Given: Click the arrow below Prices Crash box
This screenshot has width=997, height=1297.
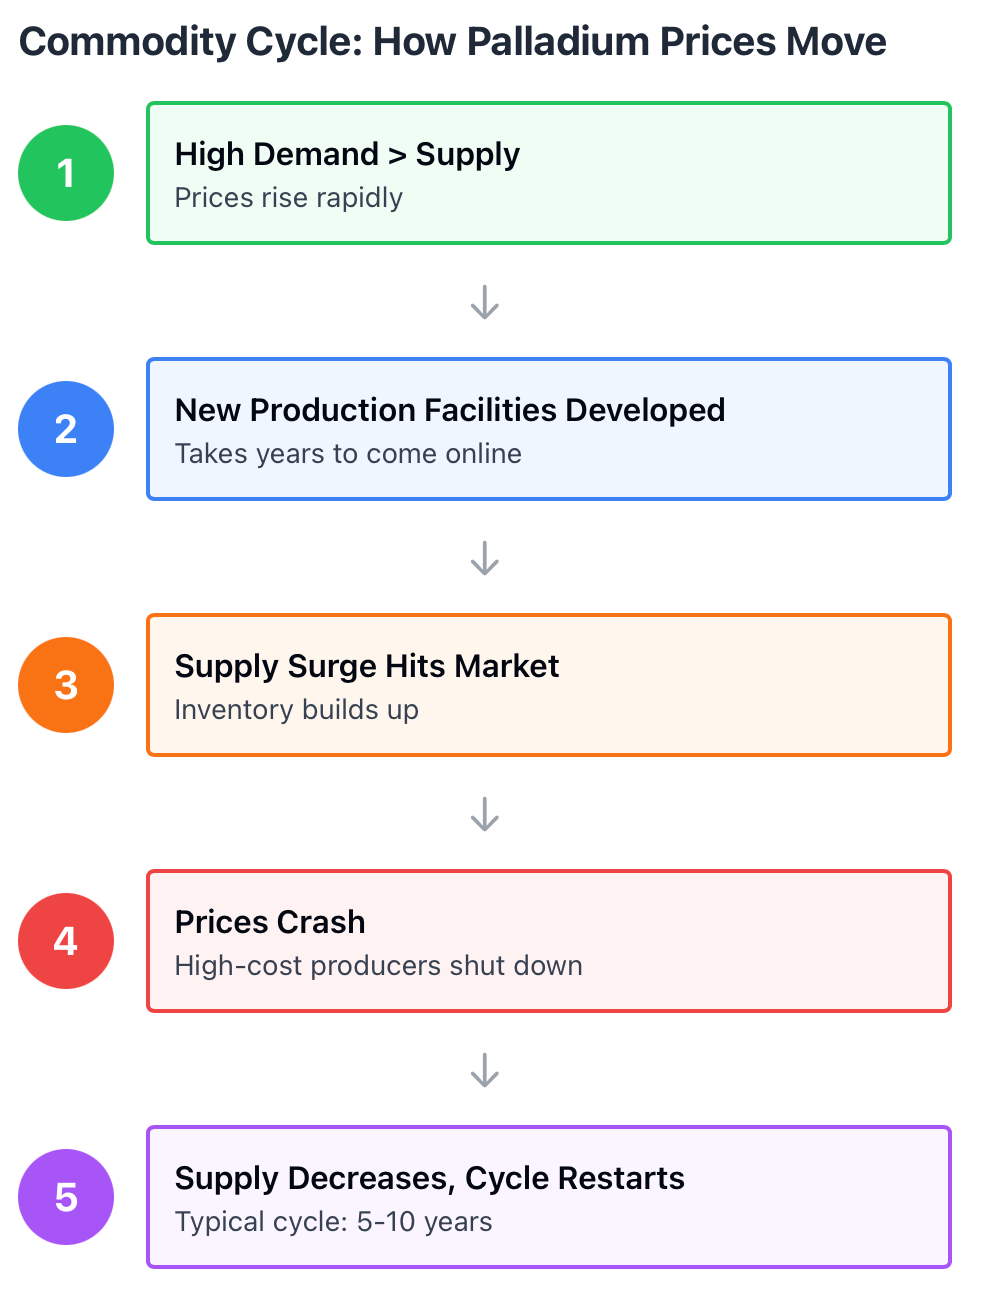Looking at the screenshot, I should pos(485,1070).
